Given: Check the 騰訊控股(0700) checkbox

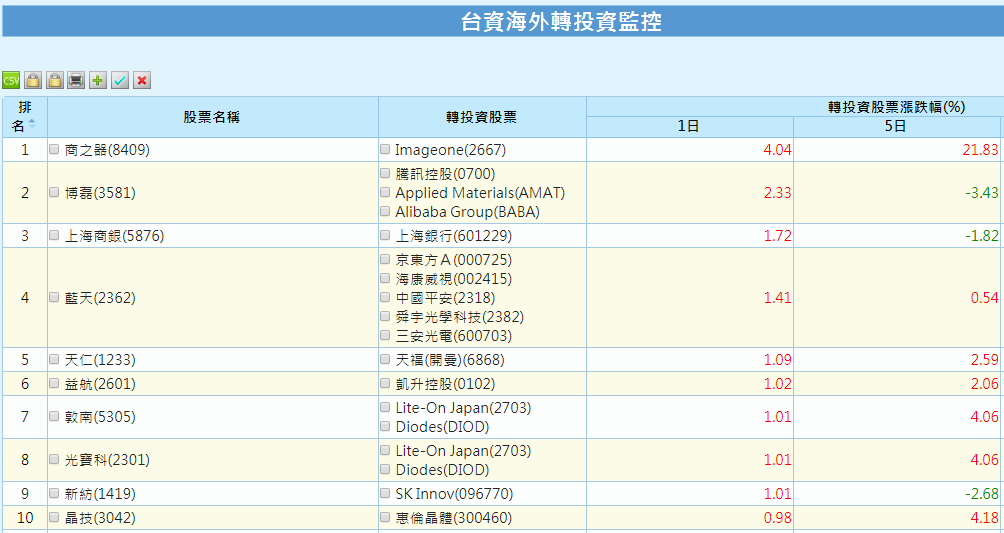Looking at the screenshot, I should (385, 173).
